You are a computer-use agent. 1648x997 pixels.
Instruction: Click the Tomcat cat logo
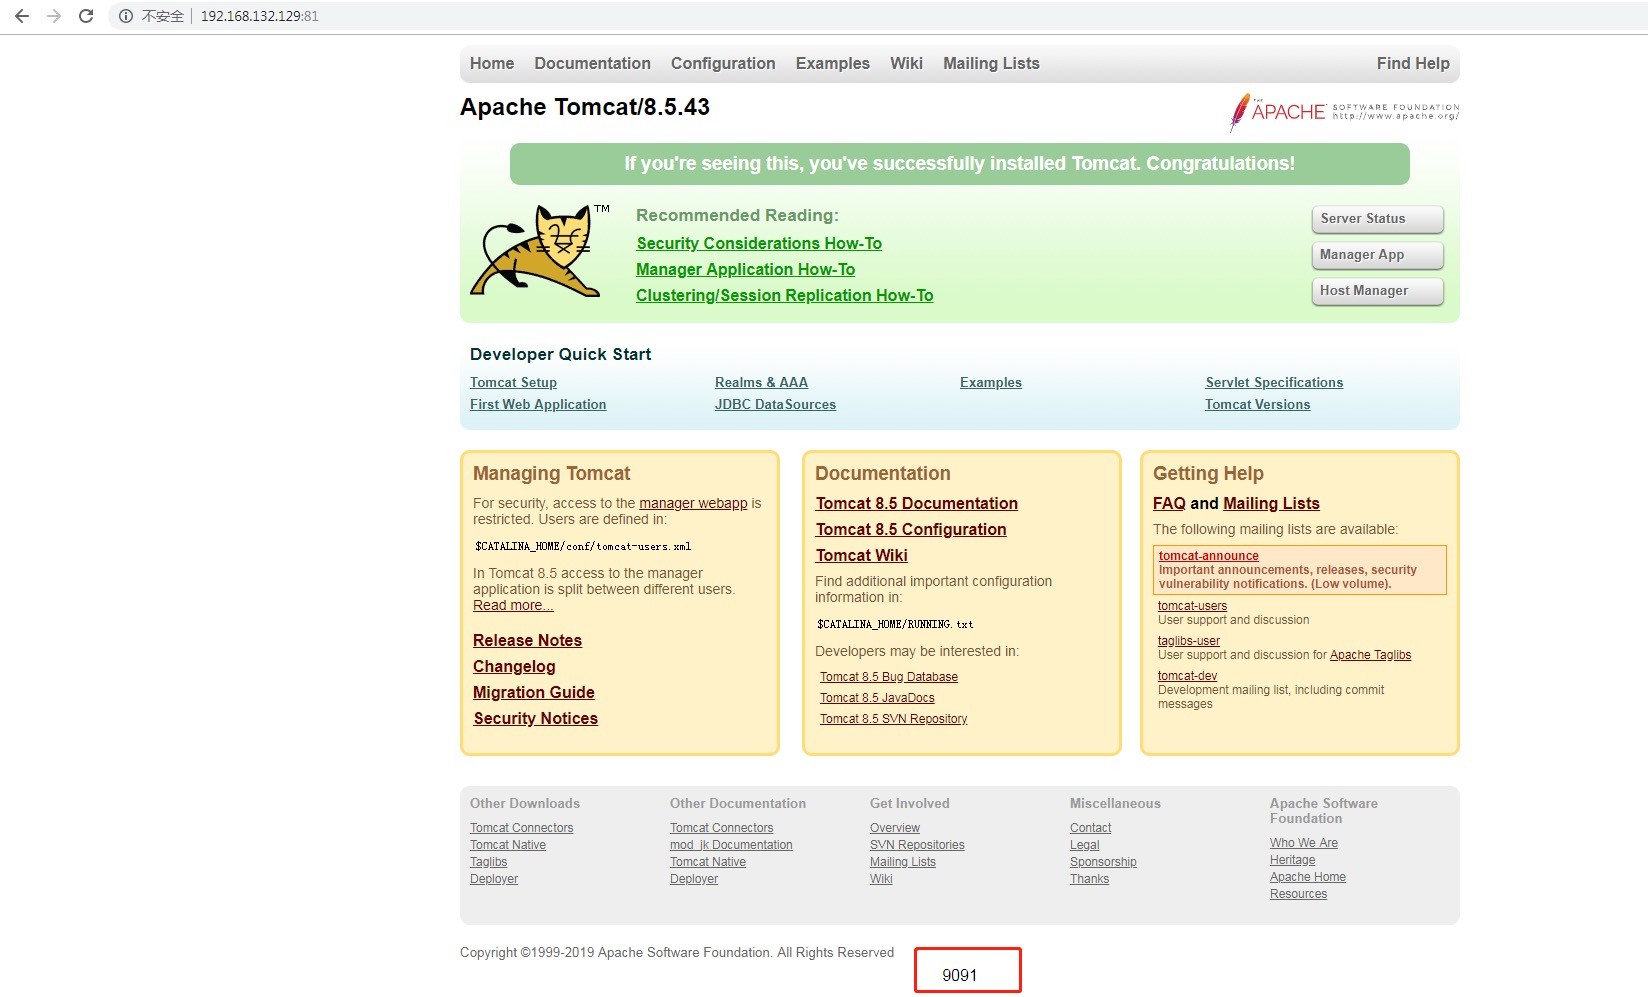coord(540,250)
